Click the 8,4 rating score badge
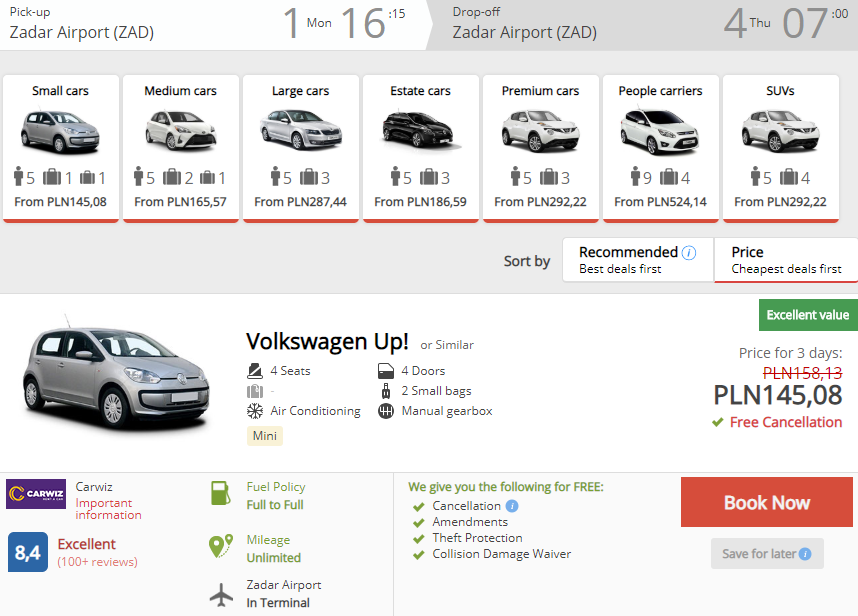The image size is (858, 616). [x=28, y=552]
